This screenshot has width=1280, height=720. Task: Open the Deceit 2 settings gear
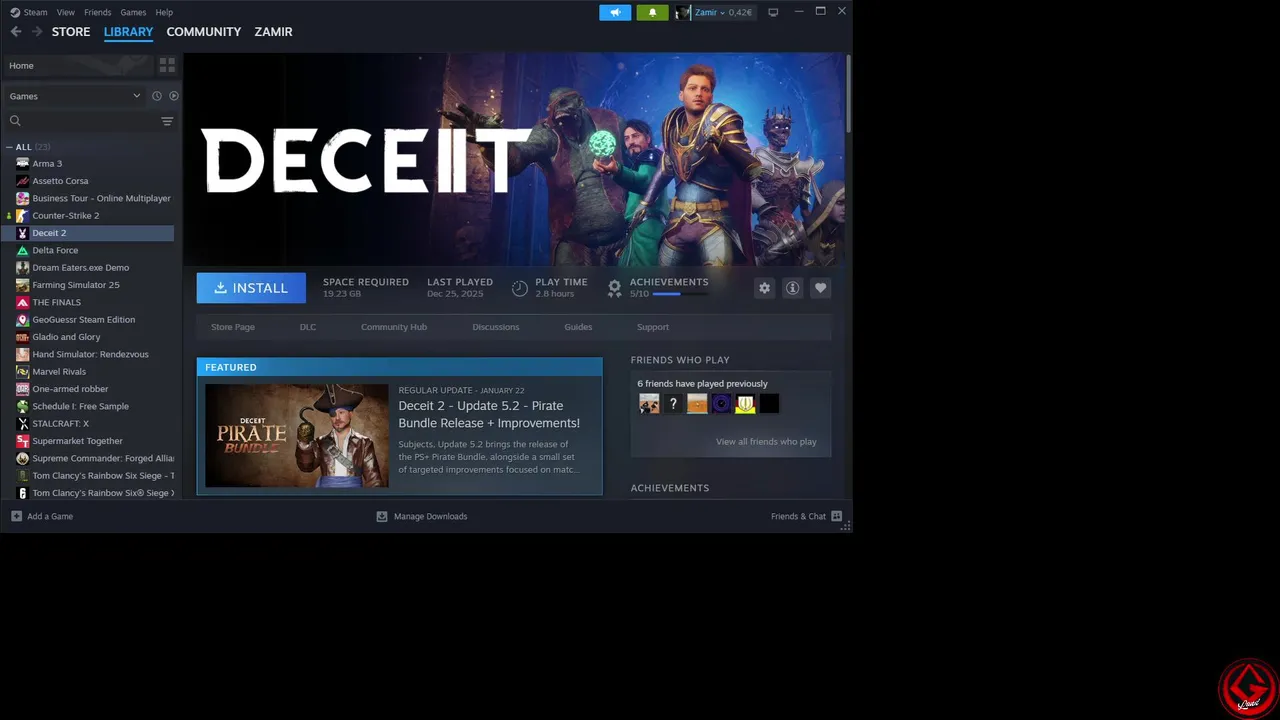(x=764, y=288)
